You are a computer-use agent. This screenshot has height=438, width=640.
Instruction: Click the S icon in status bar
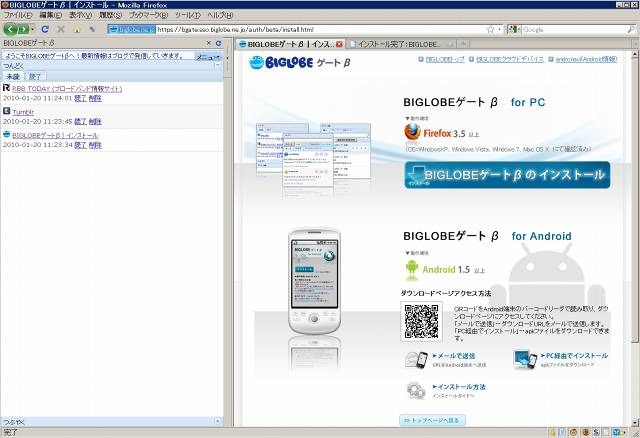[596, 433]
